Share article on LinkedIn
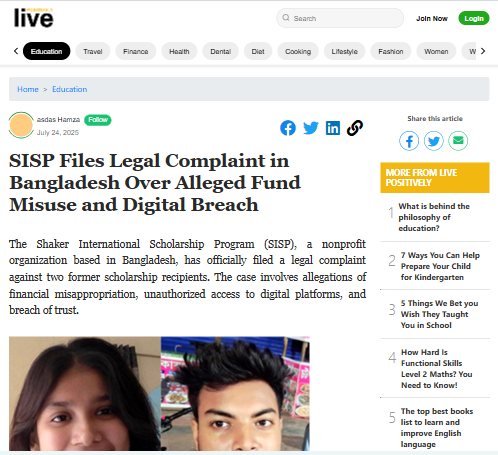This screenshot has height=455, width=498. 333,128
